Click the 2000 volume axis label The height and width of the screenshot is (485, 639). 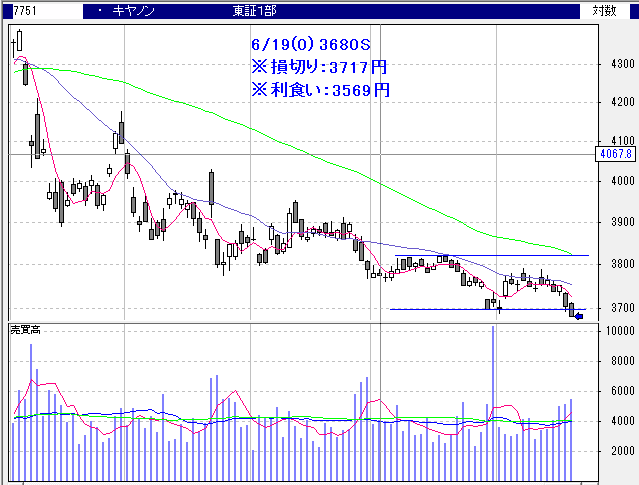click(613, 452)
